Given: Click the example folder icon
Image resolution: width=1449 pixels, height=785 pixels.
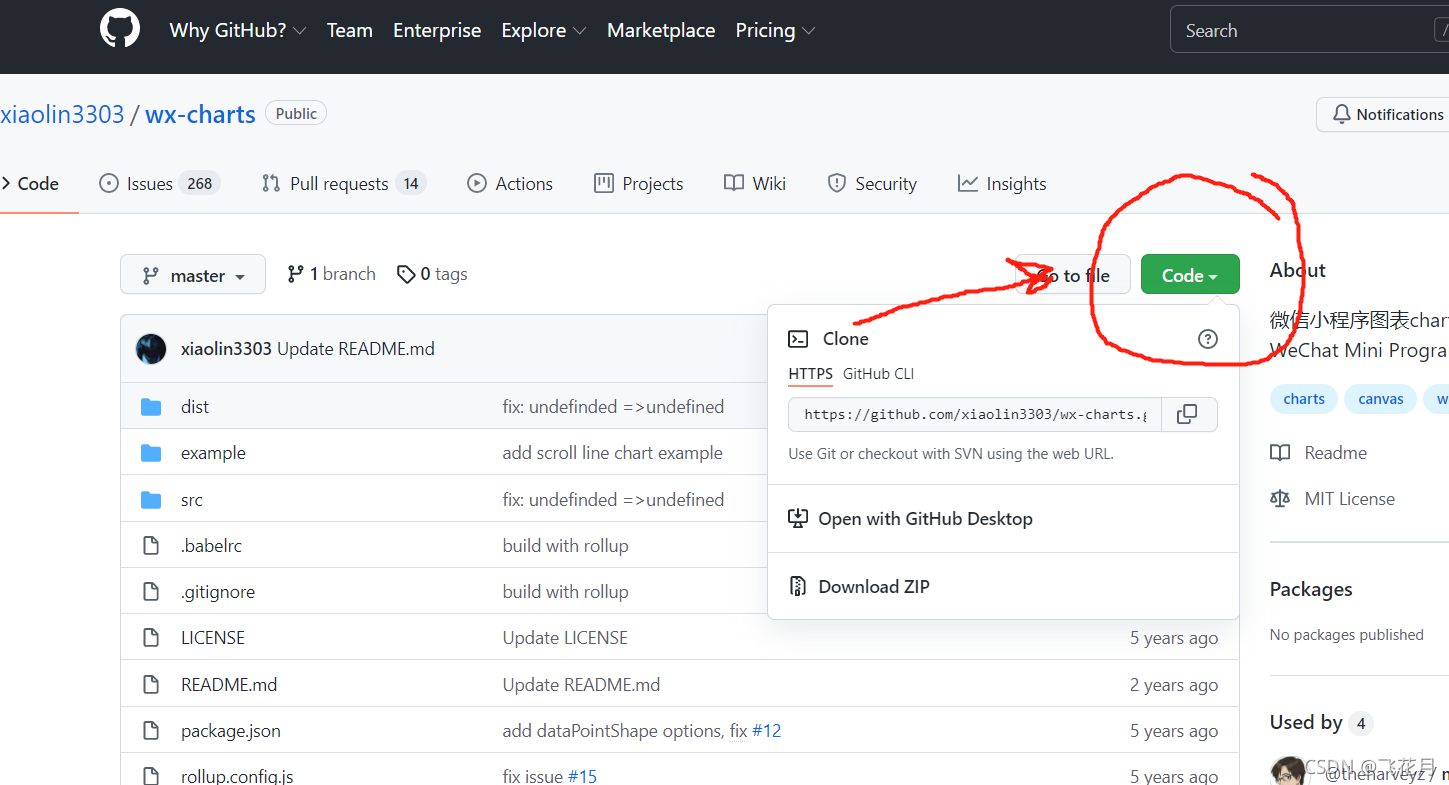Looking at the screenshot, I should click(151, 453).
